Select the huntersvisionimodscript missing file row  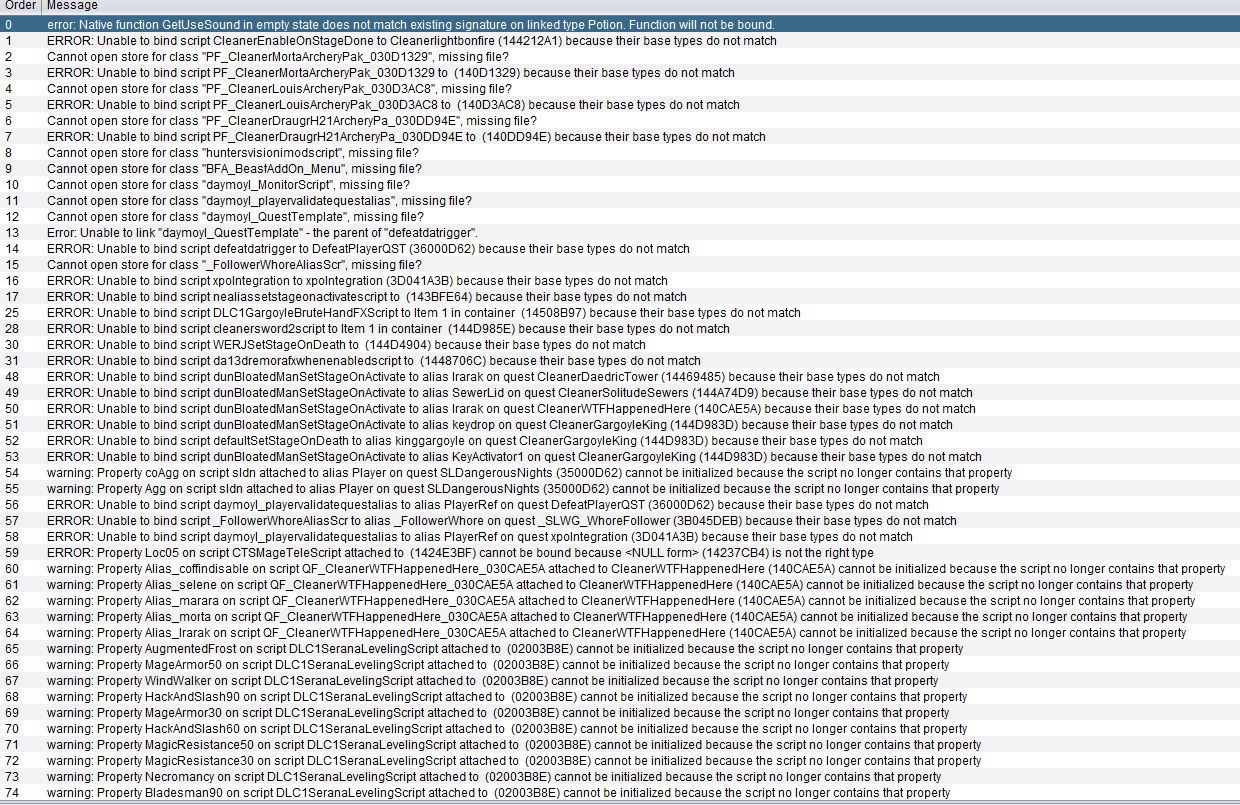pos(232,153)
